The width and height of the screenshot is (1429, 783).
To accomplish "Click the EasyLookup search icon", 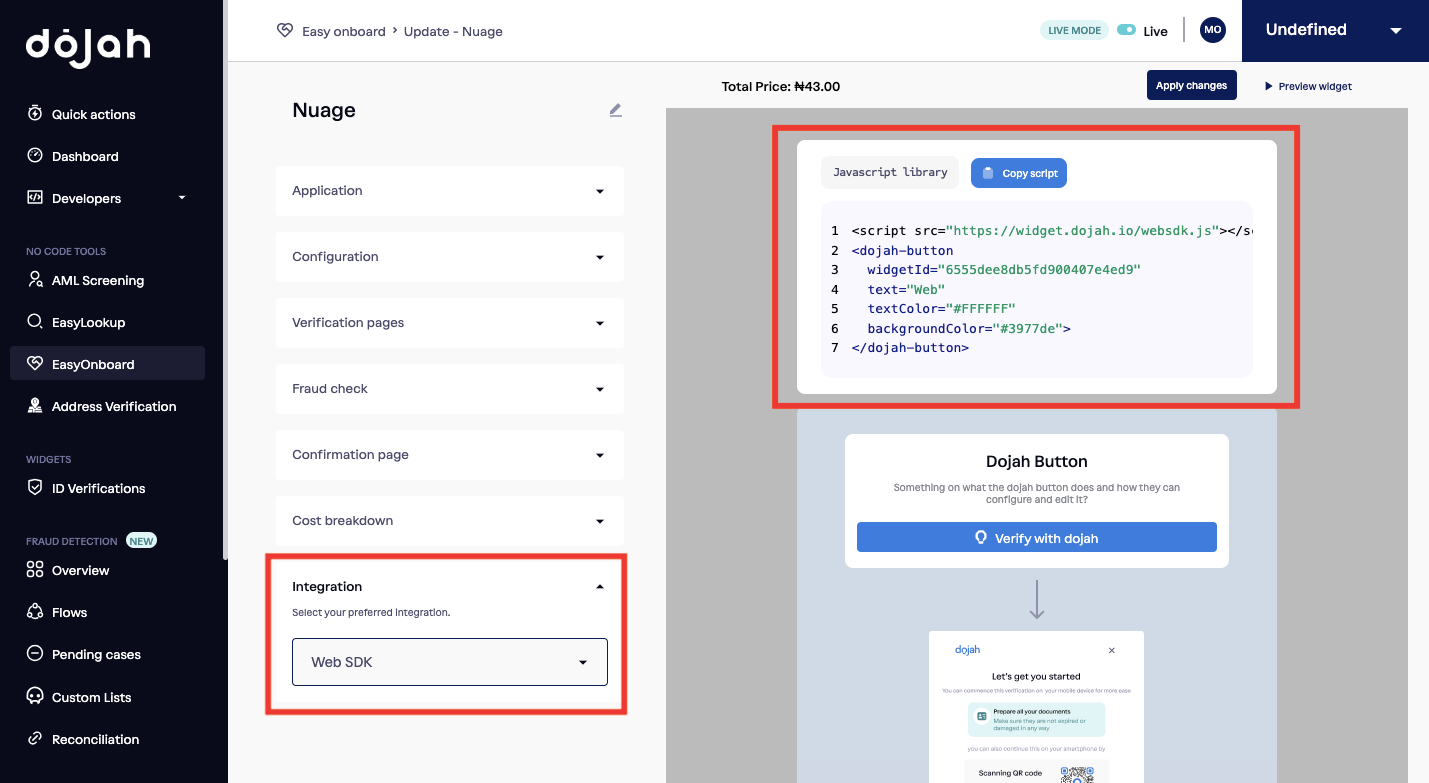I will click(35, 322).
